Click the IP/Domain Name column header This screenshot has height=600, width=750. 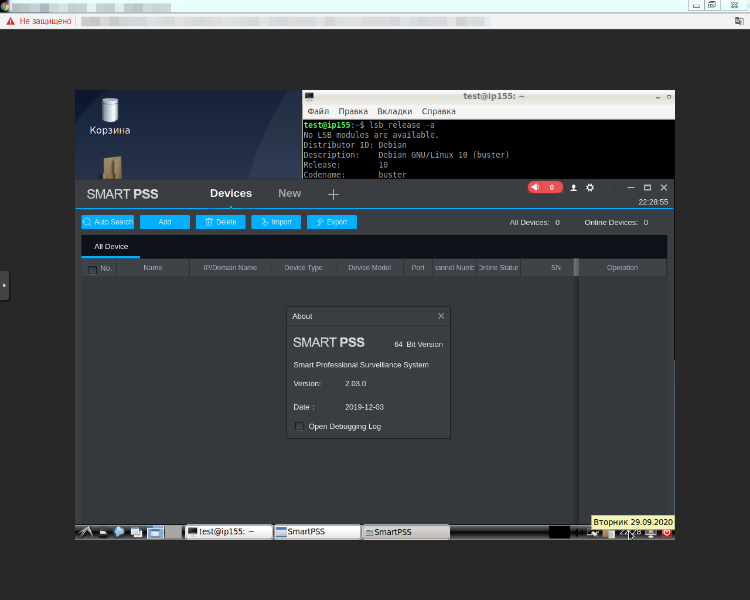(x=230, y=267)
